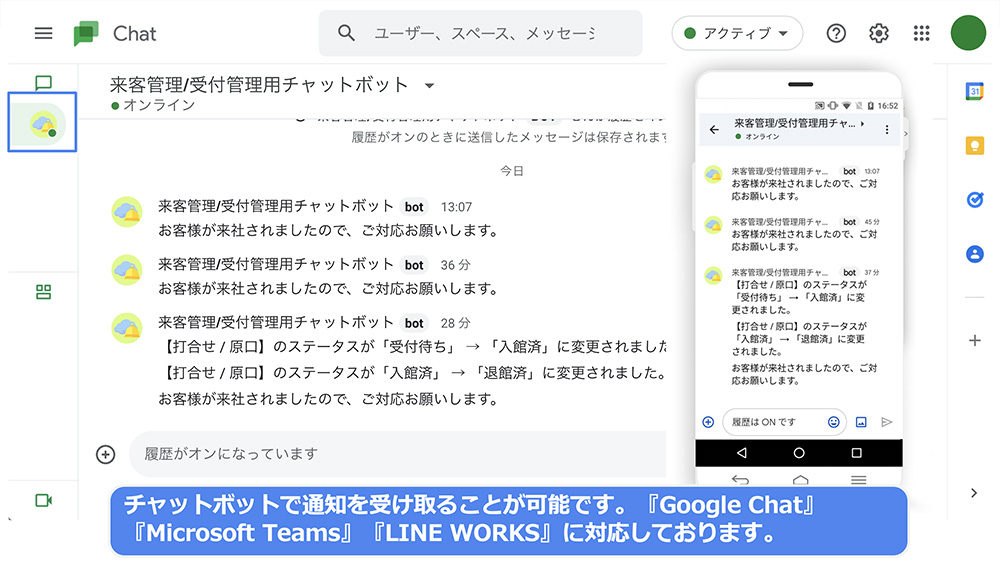The height and width of the screenshot is (567, 1000).
Task: Open Google Tasks in the side panel
Action: click(x=974, y=200)
